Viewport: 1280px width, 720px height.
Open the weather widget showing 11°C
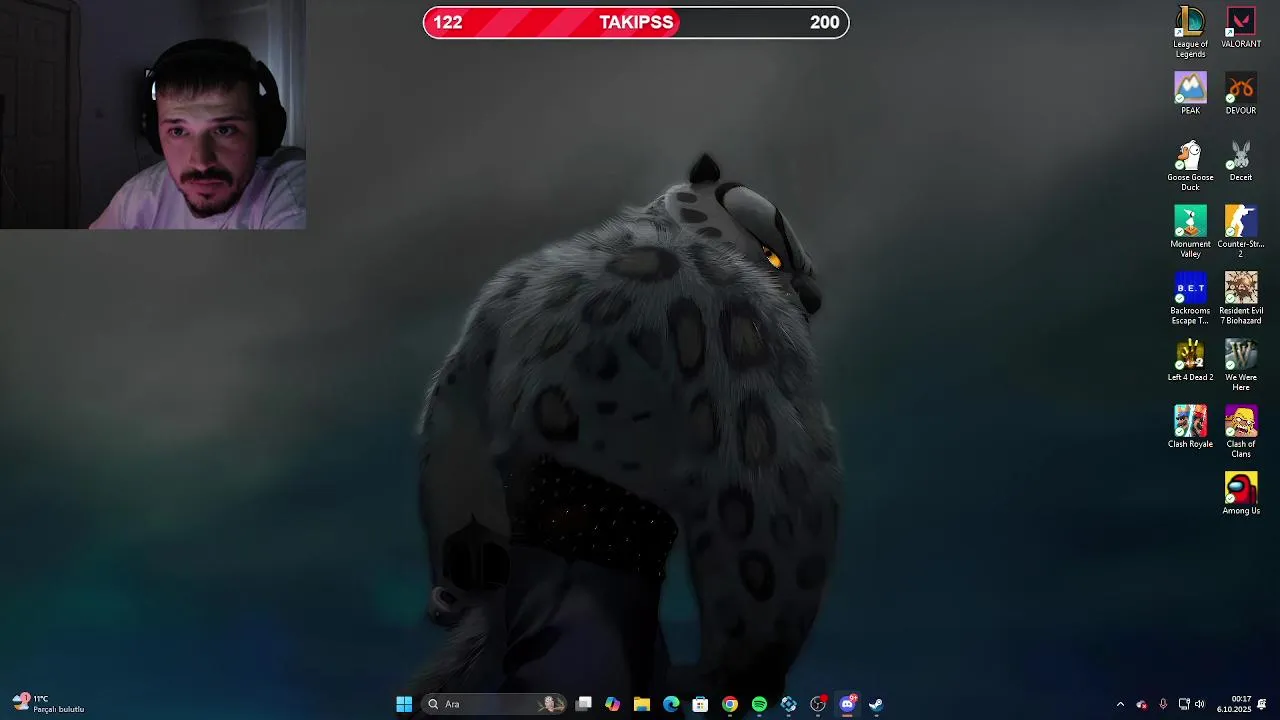click(x=49, y=704)
